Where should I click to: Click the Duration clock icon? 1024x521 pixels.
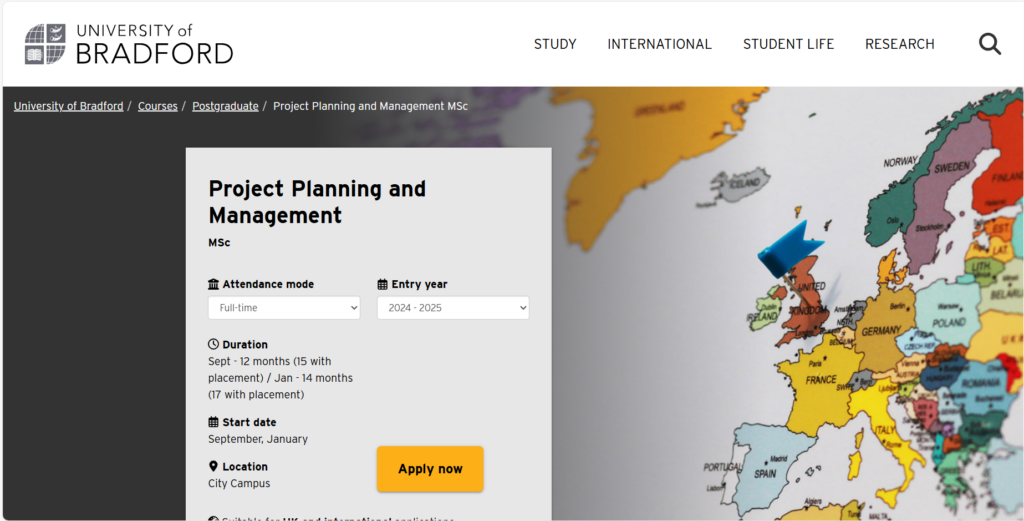[x=214, y=344]
